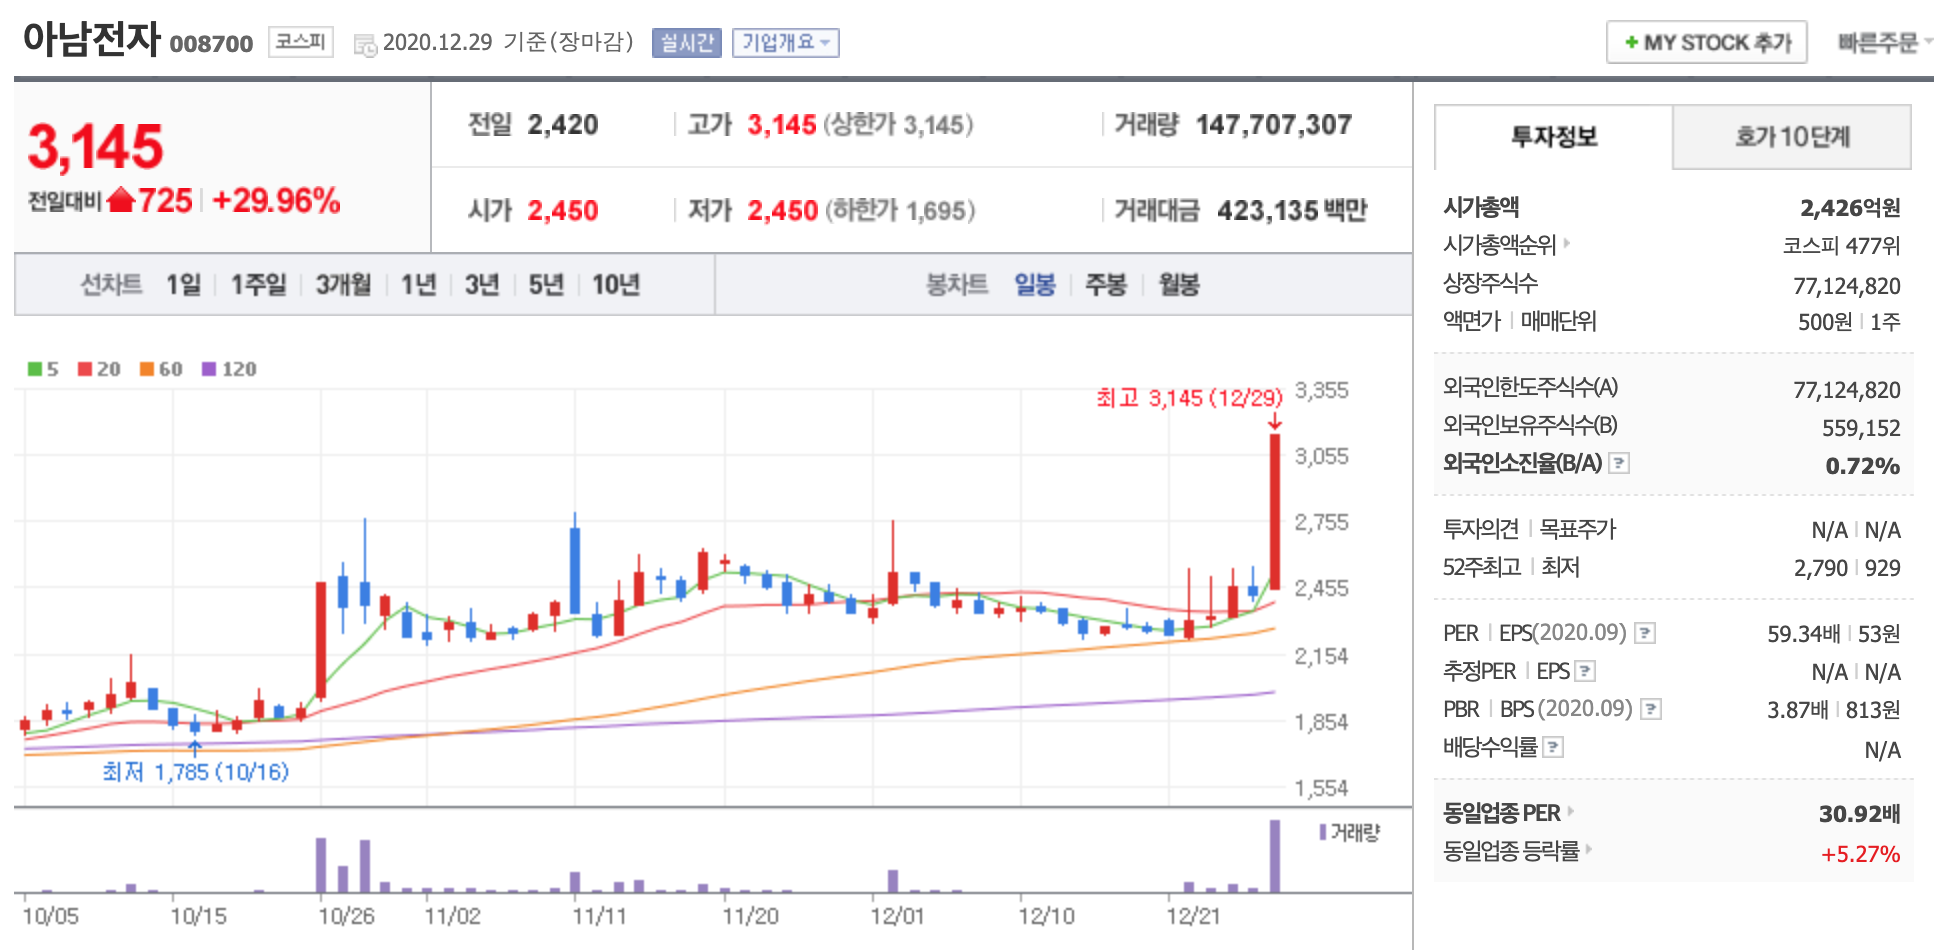
Task: Click the 코스피 market badge
Action: click(x=301, y=42)
